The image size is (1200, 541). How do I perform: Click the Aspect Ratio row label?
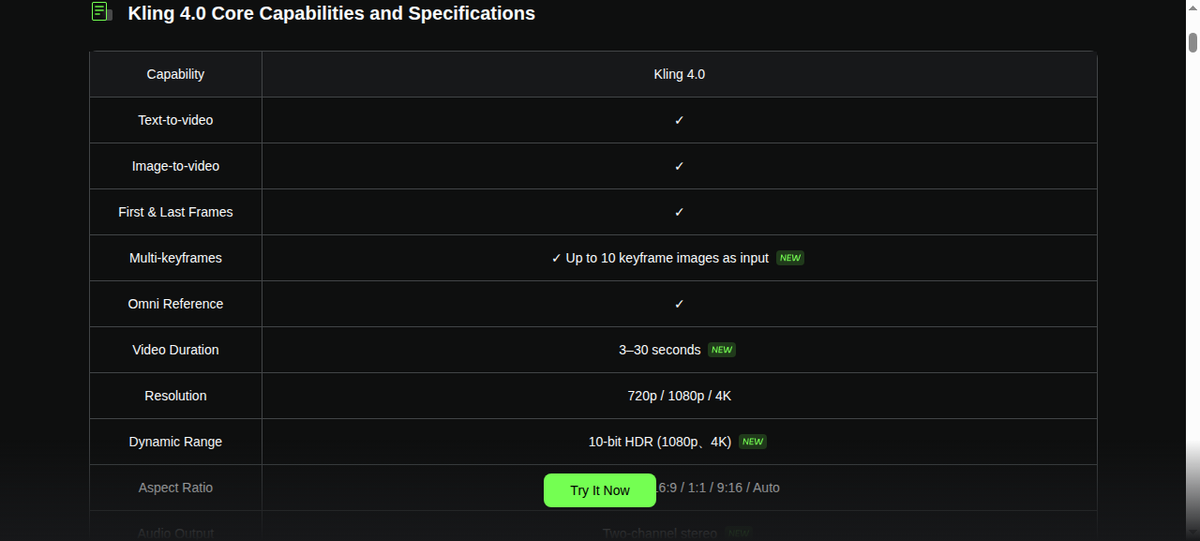pyautogui.click(x=175, y=488)
